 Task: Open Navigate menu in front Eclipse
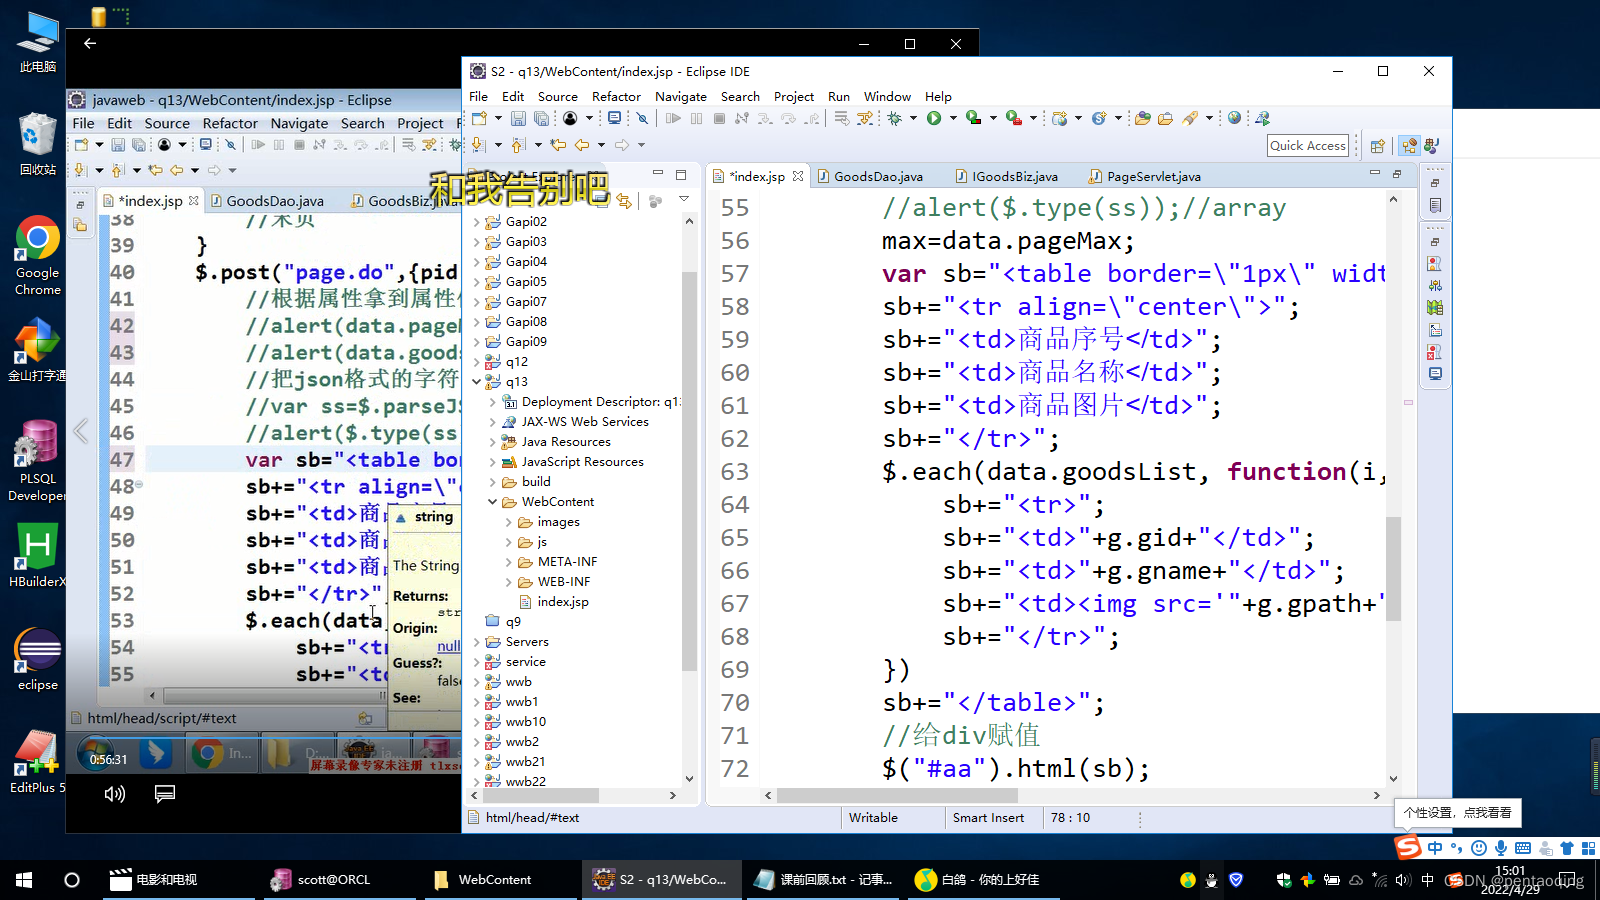tap(681, 97)
